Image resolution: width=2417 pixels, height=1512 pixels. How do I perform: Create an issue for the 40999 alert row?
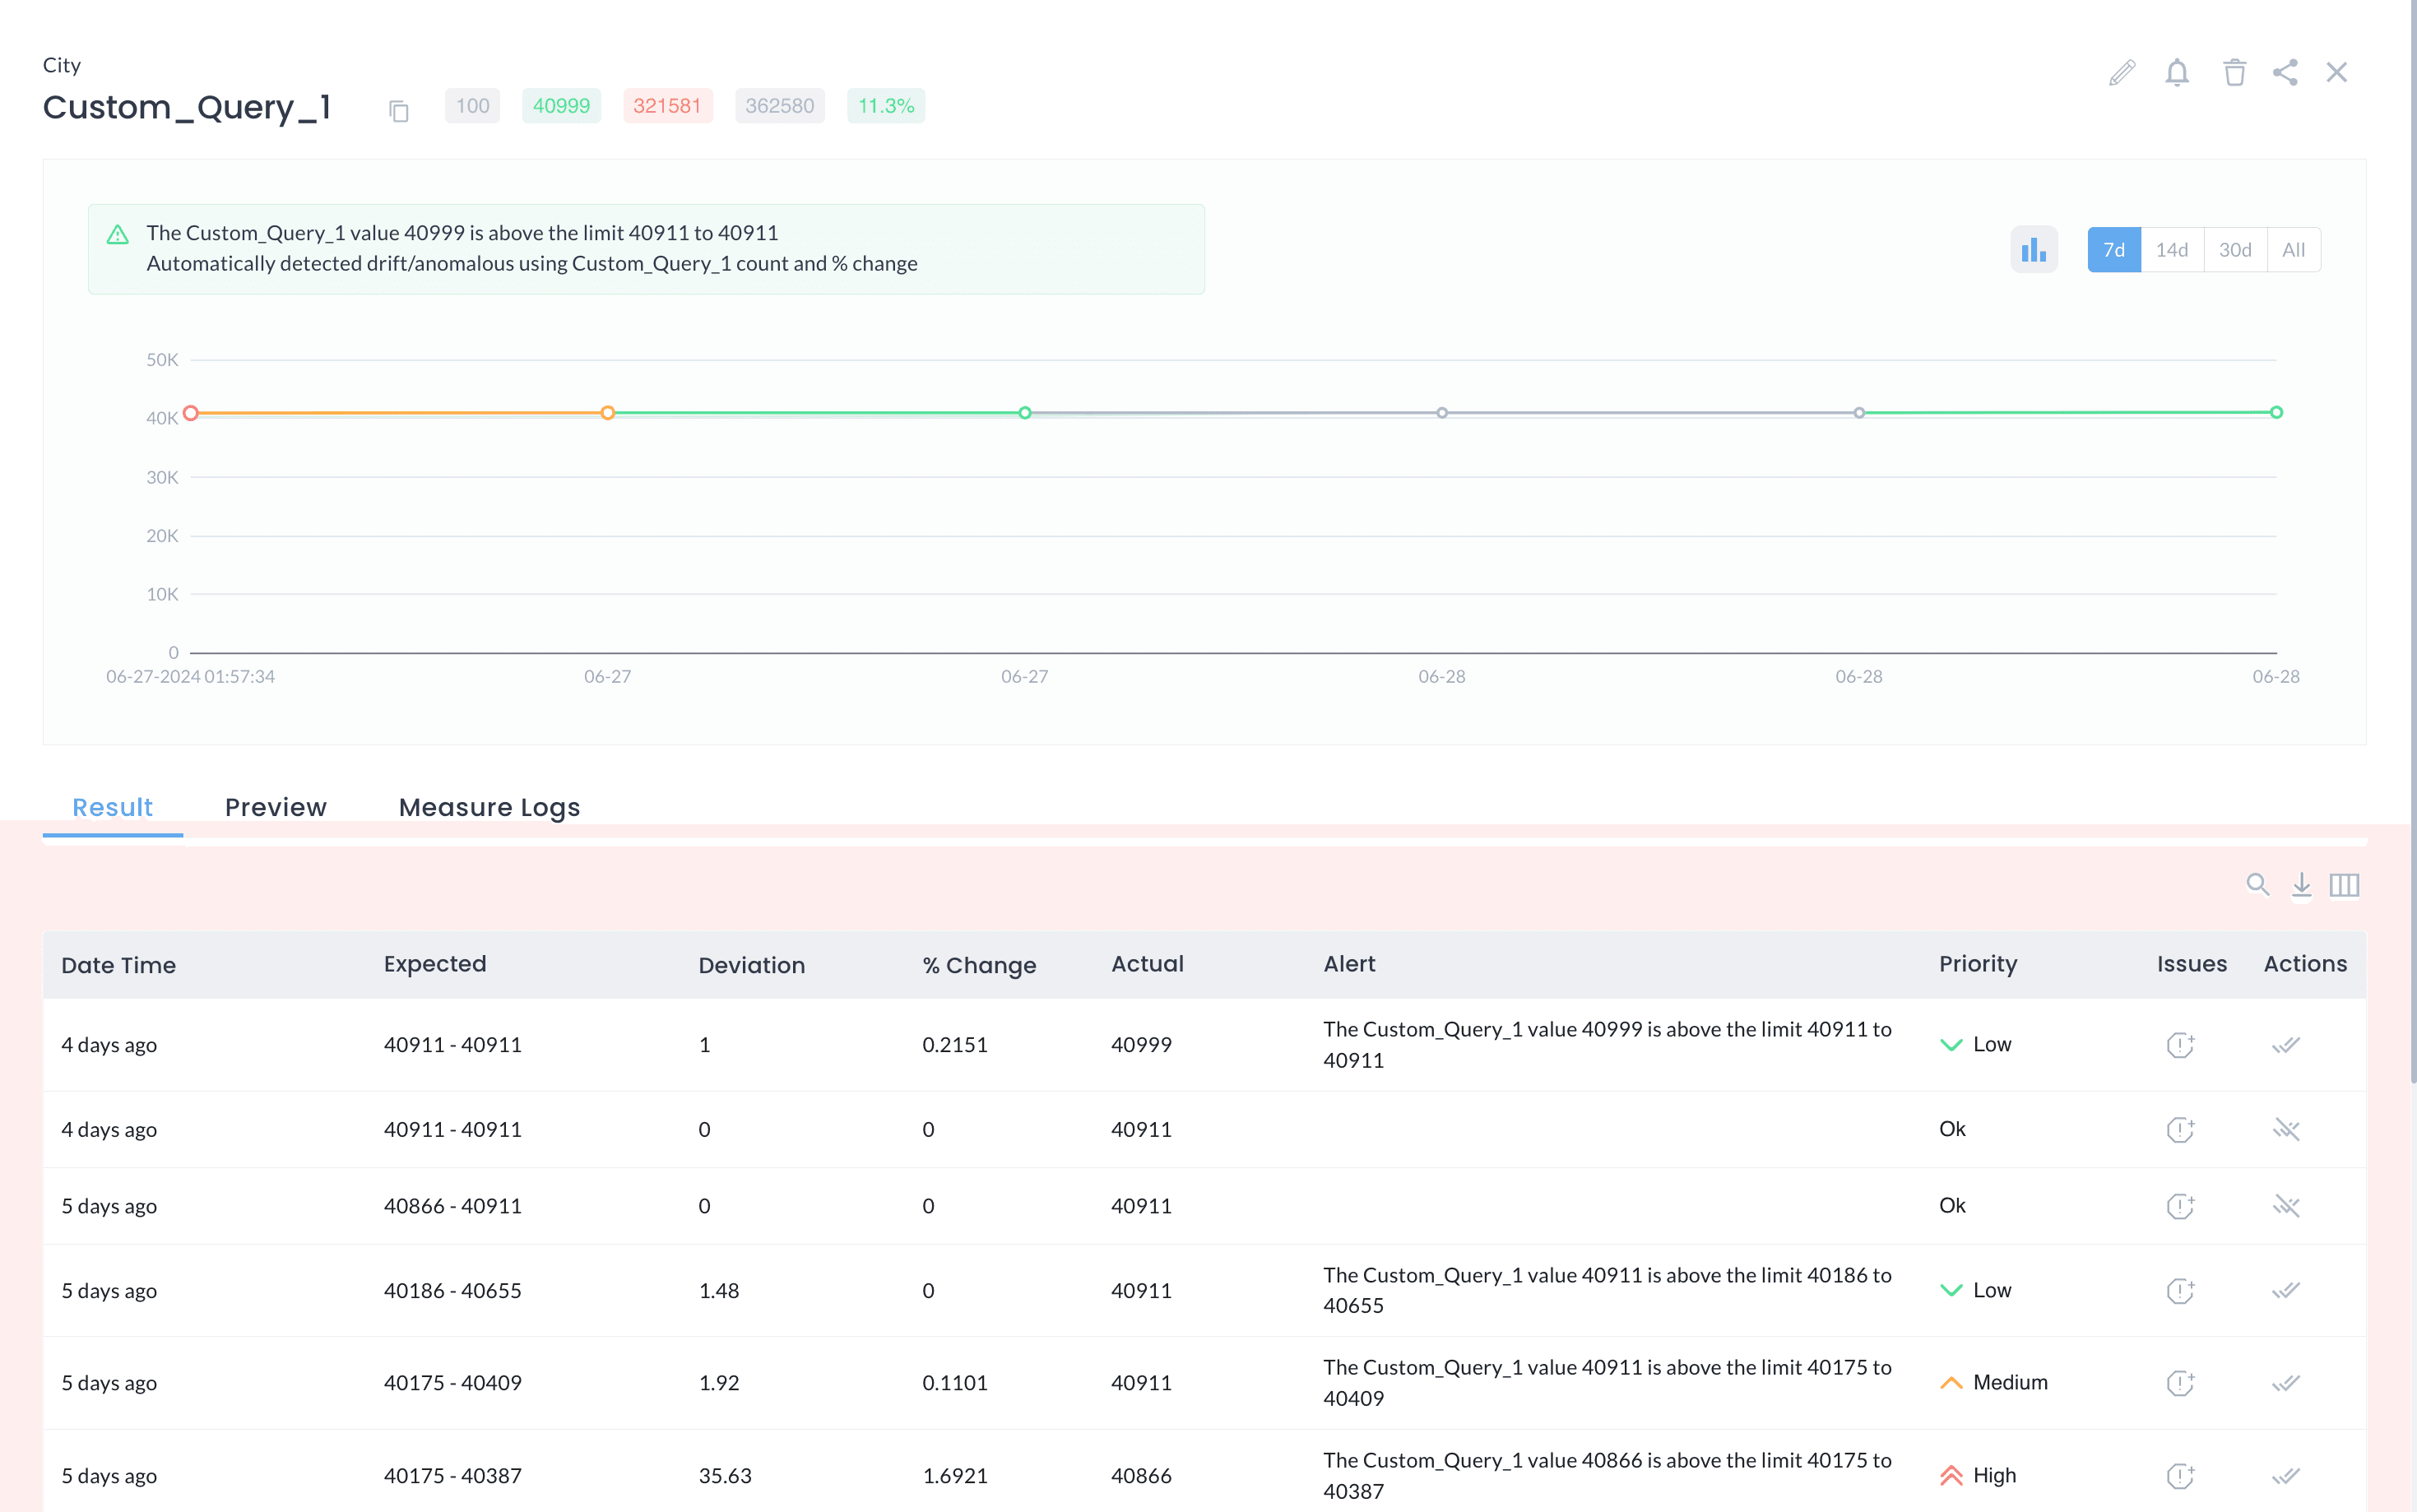click(x=2181, y=1044)
